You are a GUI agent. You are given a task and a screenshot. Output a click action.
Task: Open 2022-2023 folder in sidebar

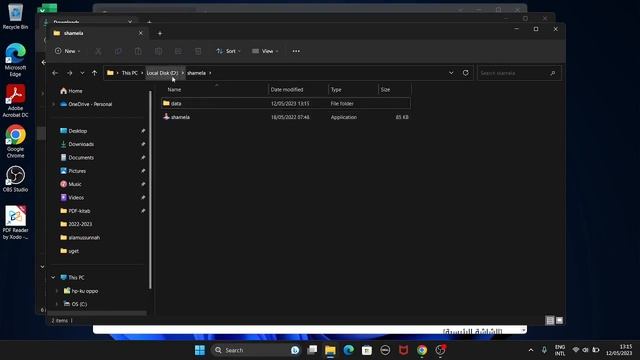click(x=76, y=224)
